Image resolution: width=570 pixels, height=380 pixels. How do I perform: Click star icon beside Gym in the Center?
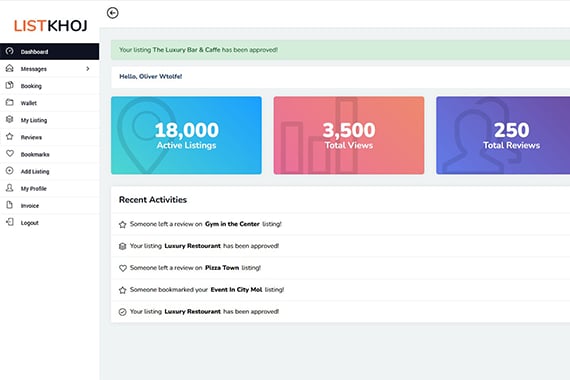coord(123,224)
